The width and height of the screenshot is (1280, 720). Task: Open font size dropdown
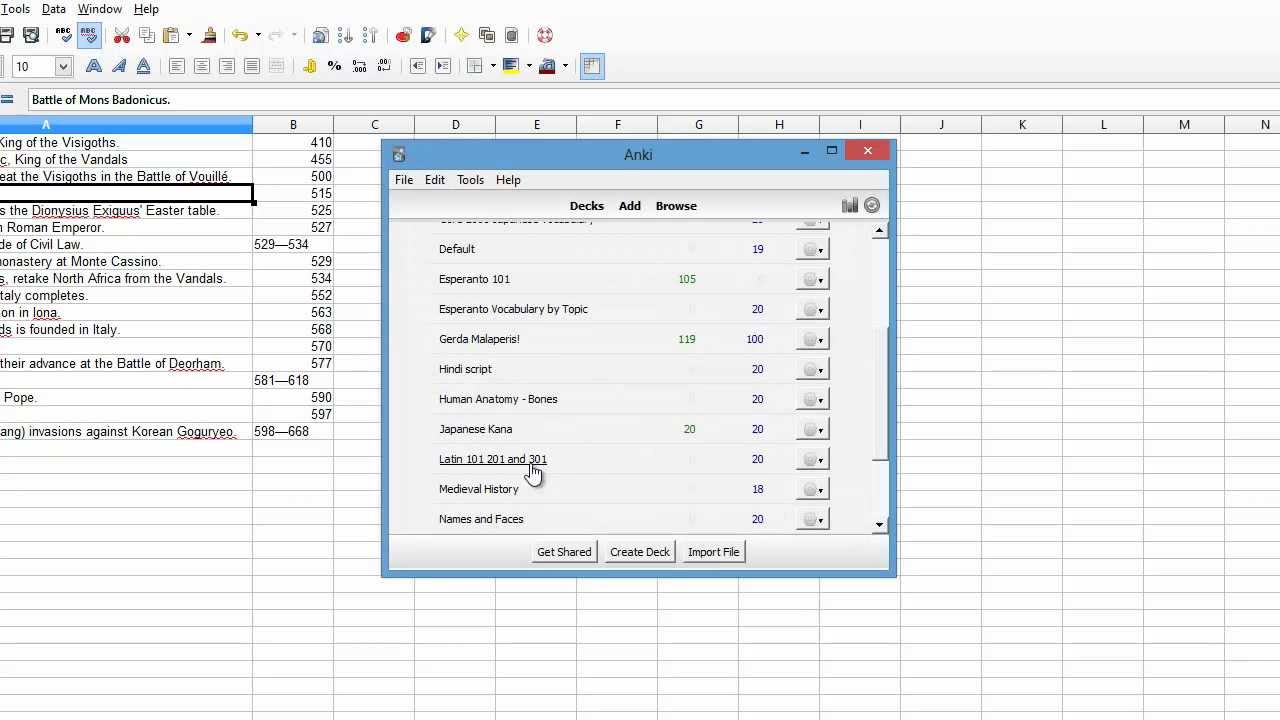[63, 67]
